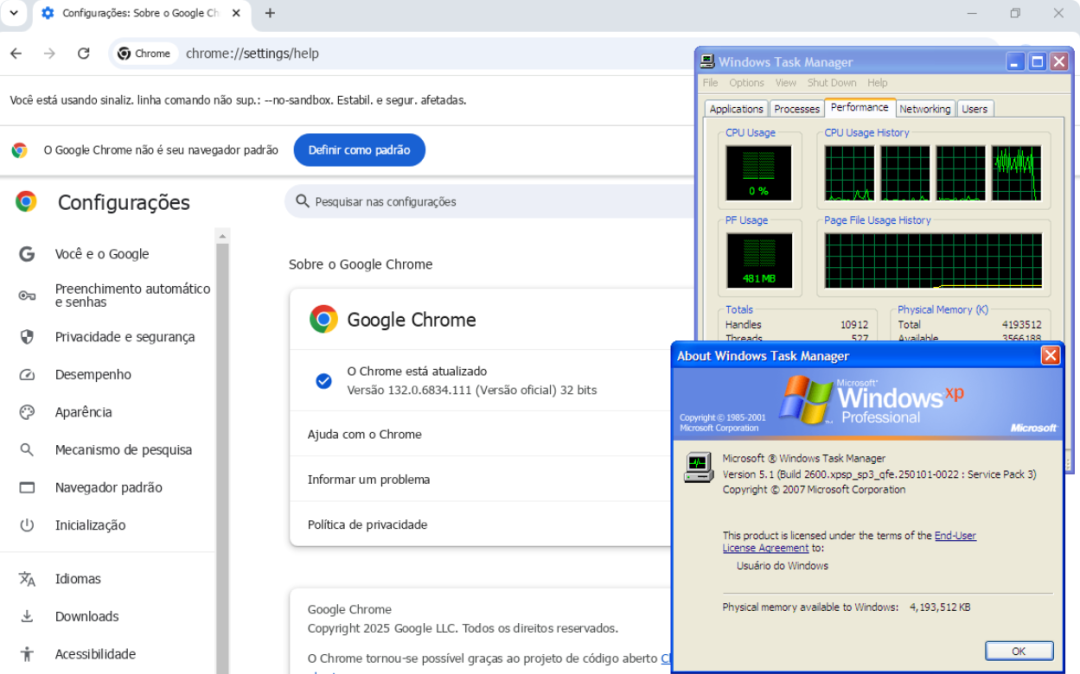Open the Applications tab in Task Manager
The height and width of the screenshot is (674, 1080).
pos(736,109)
